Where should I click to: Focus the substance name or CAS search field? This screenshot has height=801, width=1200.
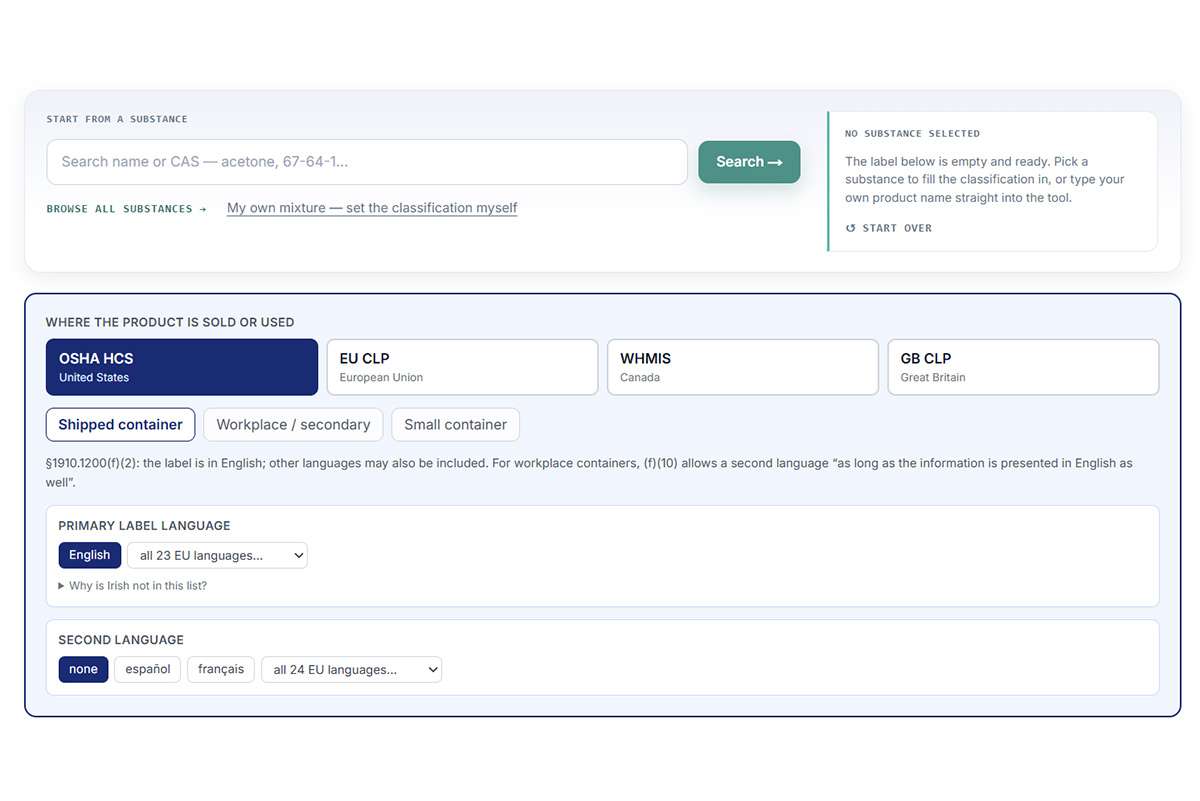pyautogui.click(x=367, y=162)
